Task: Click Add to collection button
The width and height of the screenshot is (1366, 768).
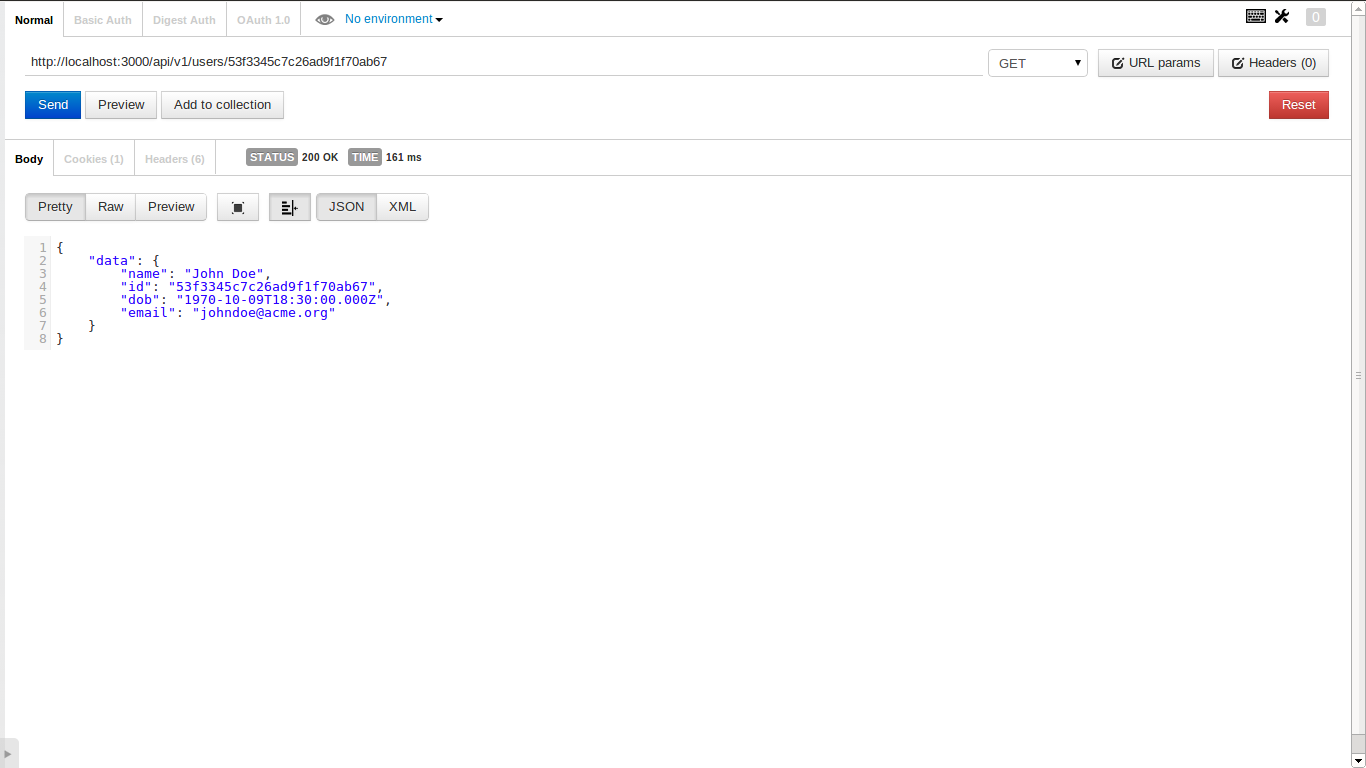Action: click(222, 105)
